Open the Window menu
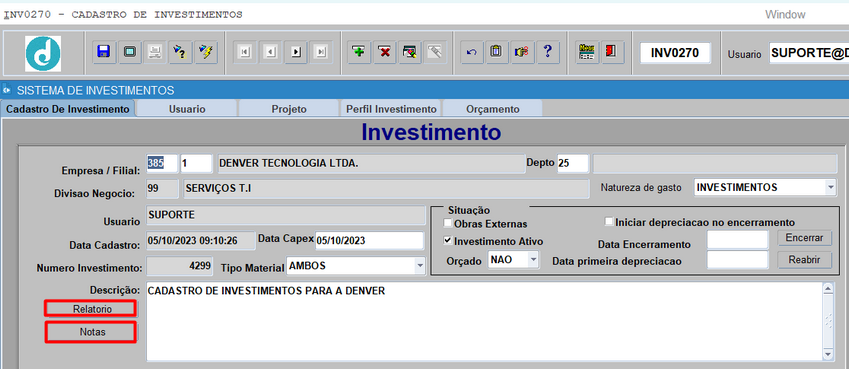 785,15
